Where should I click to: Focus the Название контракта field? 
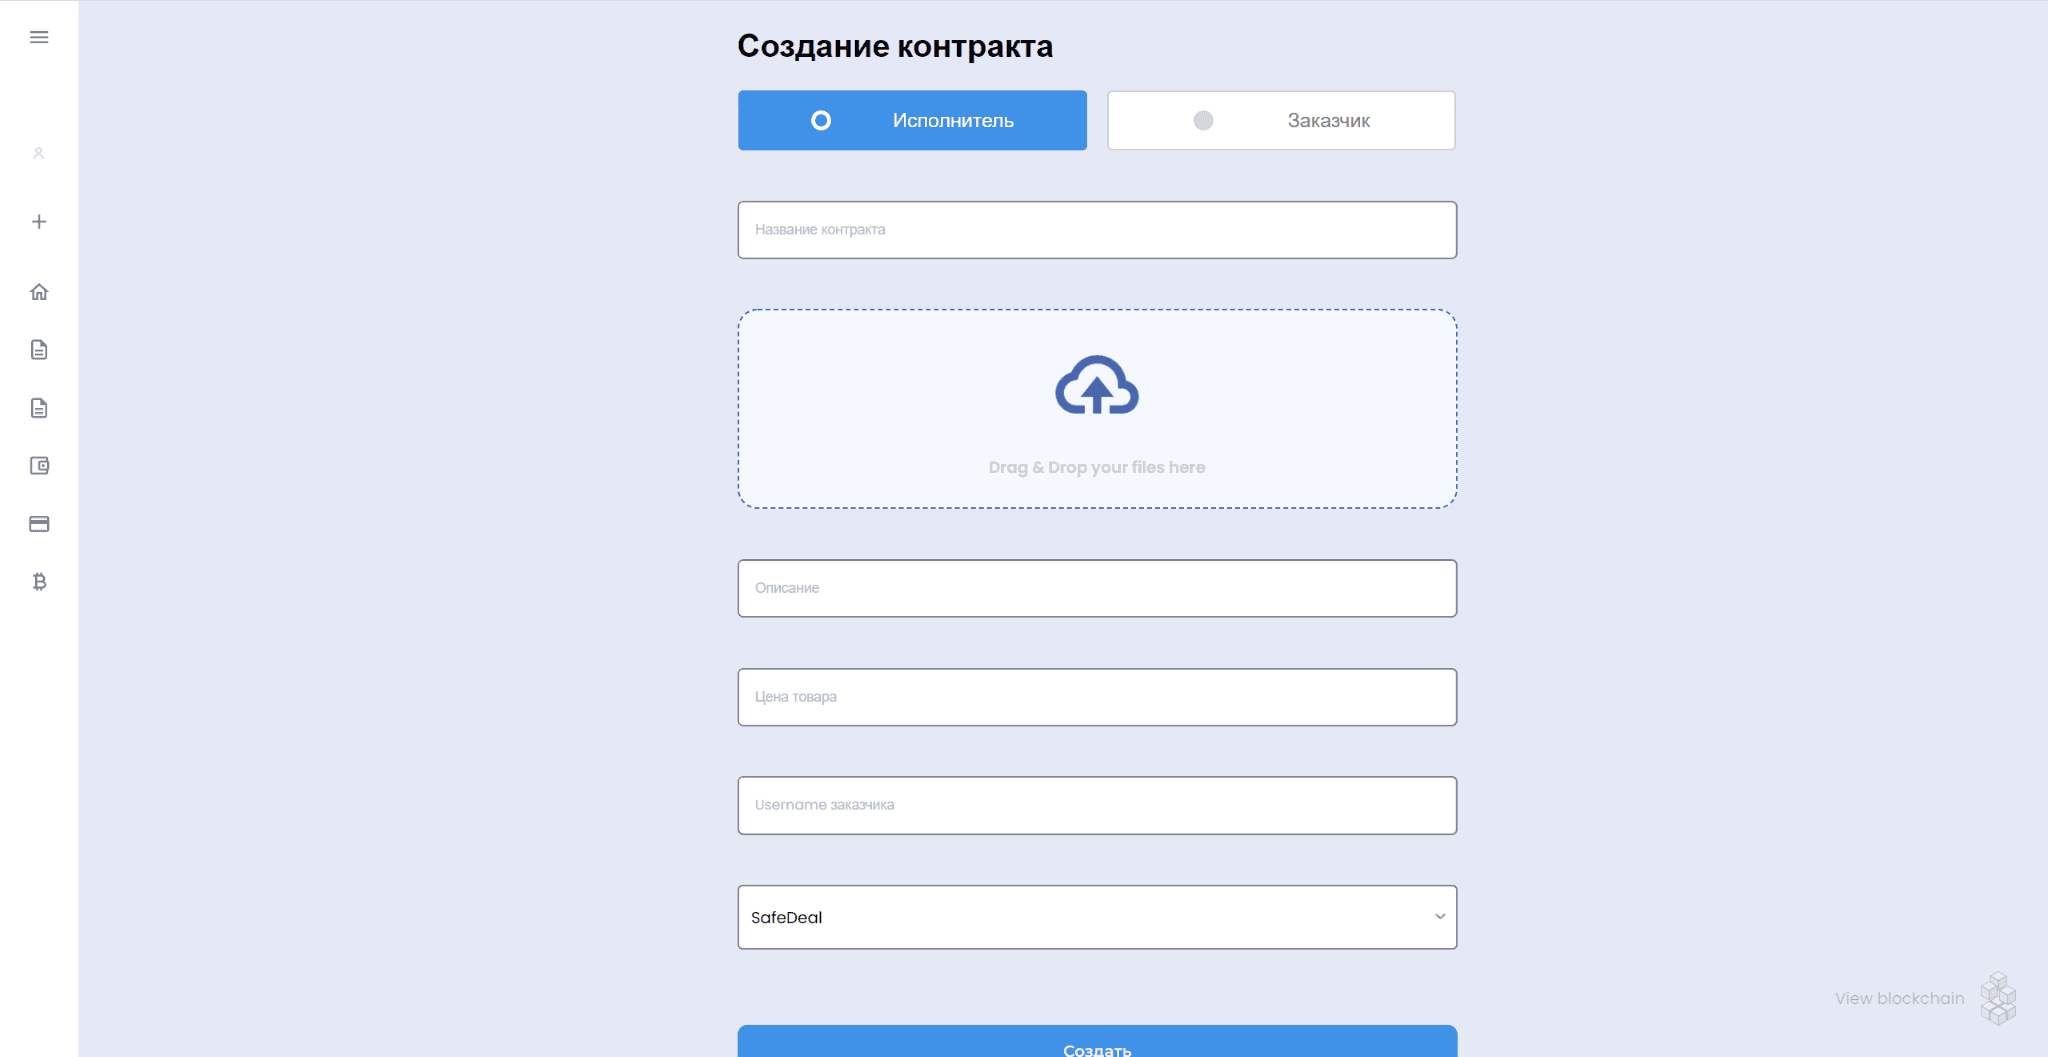(1097, 230)
